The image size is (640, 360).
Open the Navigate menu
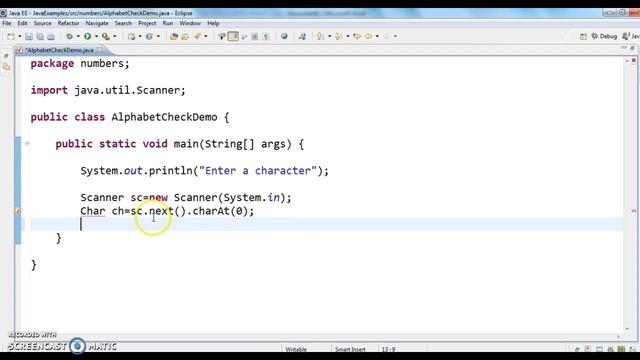tap(97, 23)
